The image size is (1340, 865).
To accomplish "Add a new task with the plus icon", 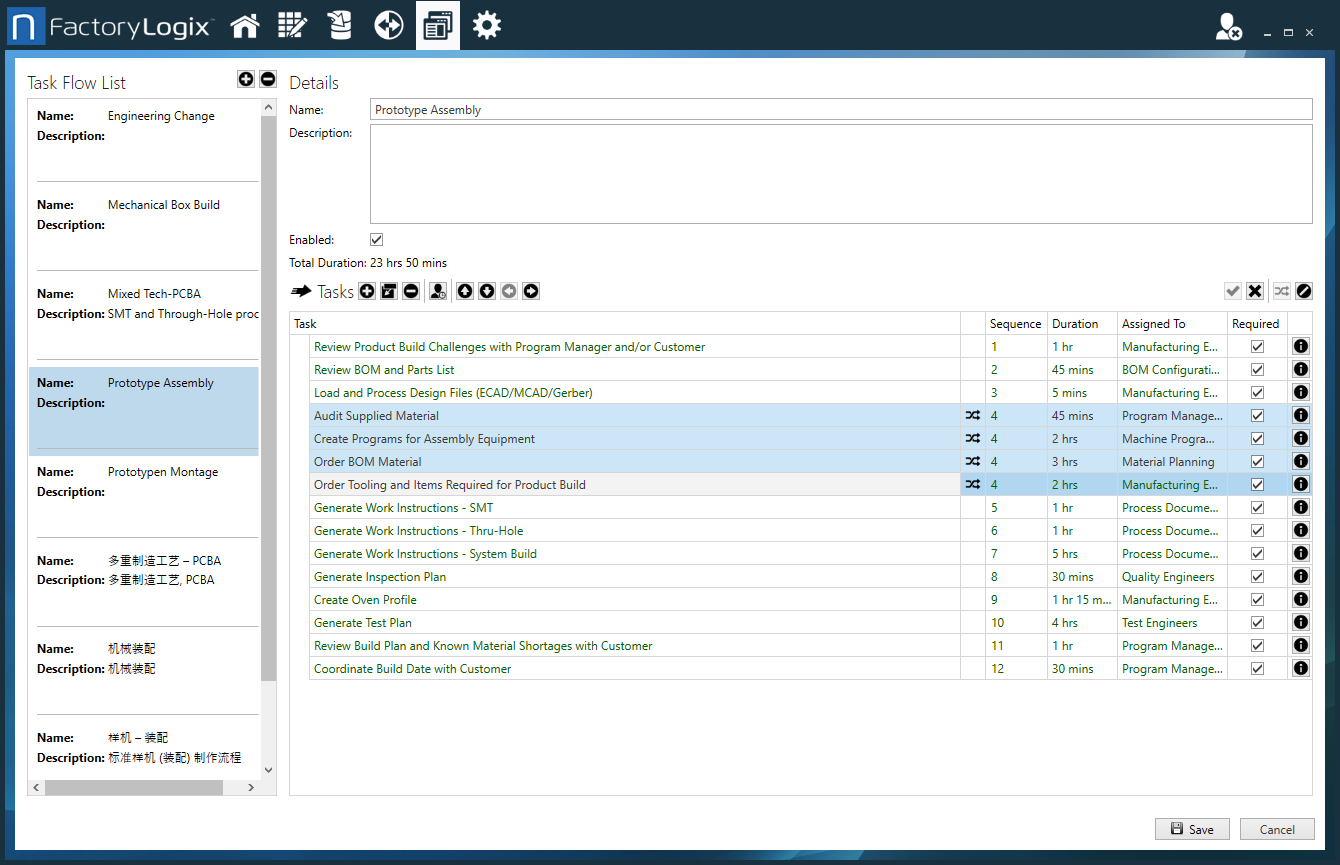I will 367,291.
